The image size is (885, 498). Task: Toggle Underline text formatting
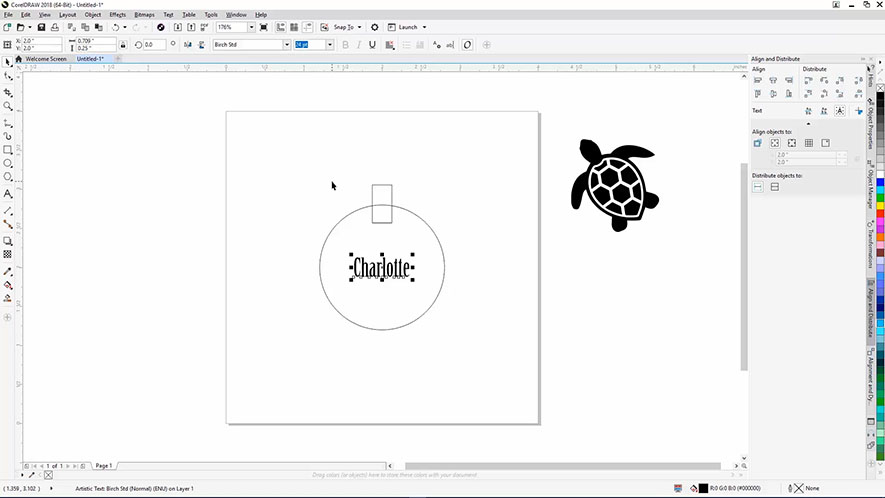pyautogui.click(x=373, y=45)
